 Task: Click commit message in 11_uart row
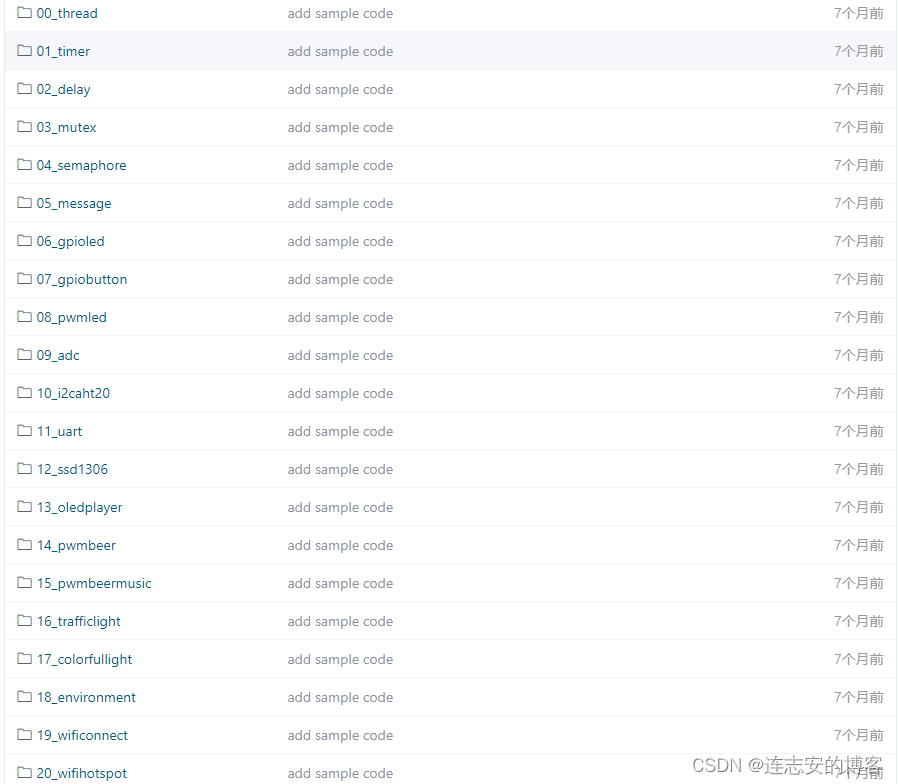tap(340, 431)
